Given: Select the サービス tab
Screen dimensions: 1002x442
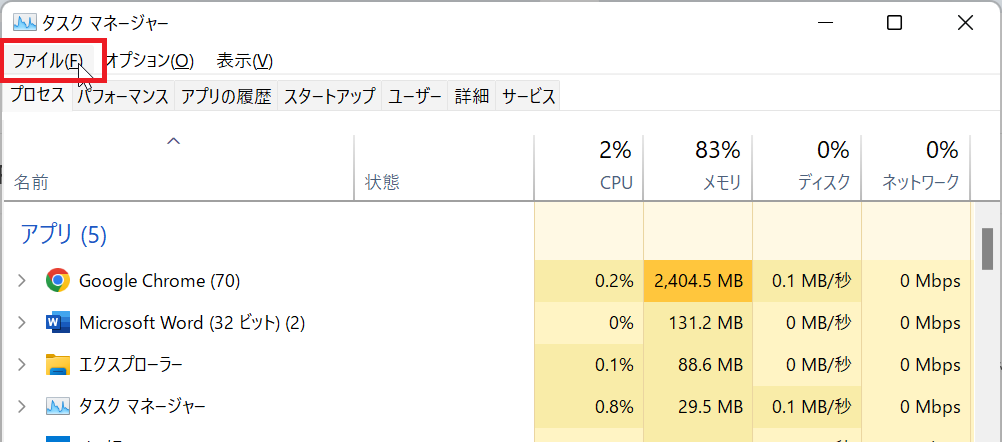Looking at the screenshot, I should [528, 96].
